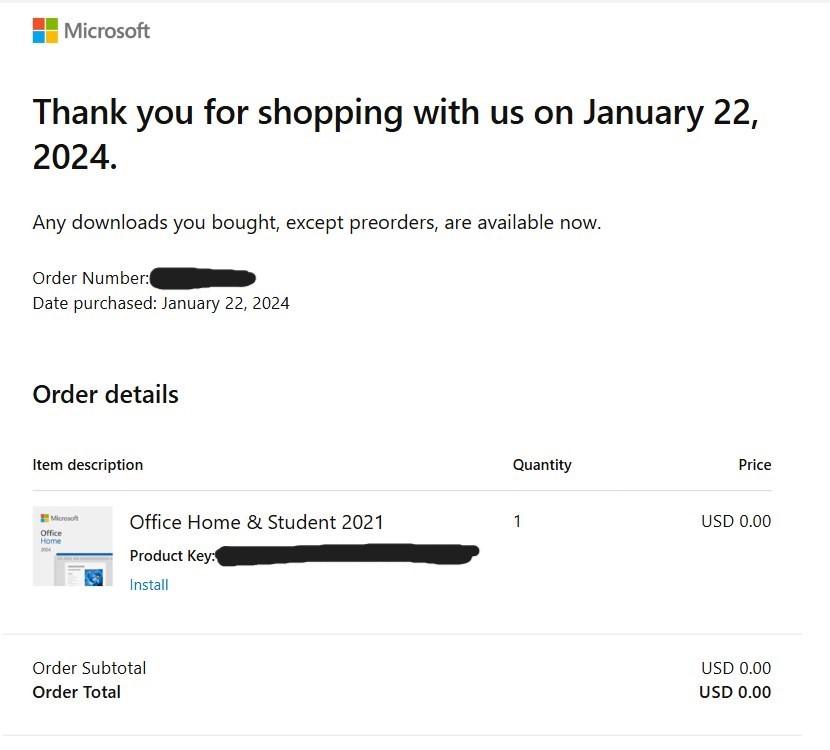Click the Microsoft four-square logo
The width and height of the screenshot is (830, 750).
tap(45, 31)
